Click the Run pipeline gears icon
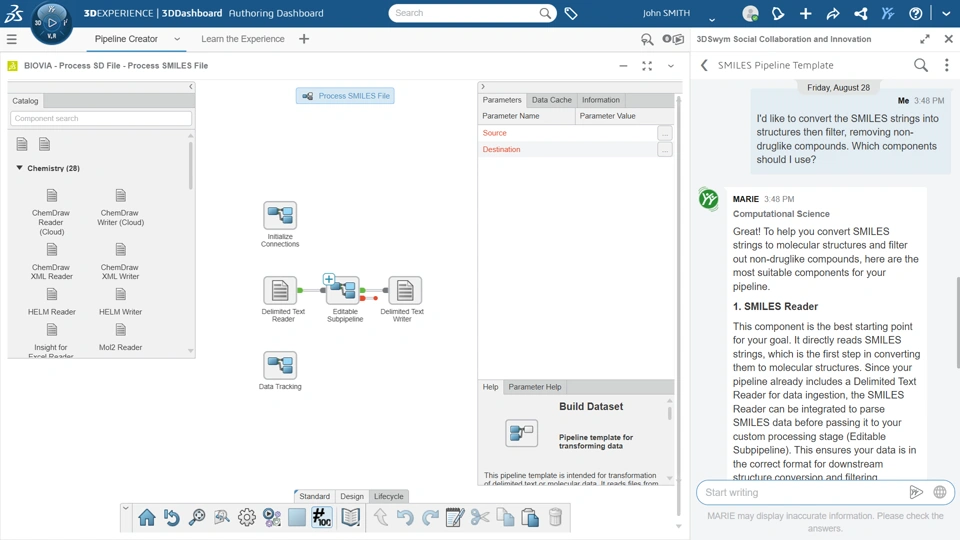The width and height of the screenshot is (960, 540). [x=272, y=517]
